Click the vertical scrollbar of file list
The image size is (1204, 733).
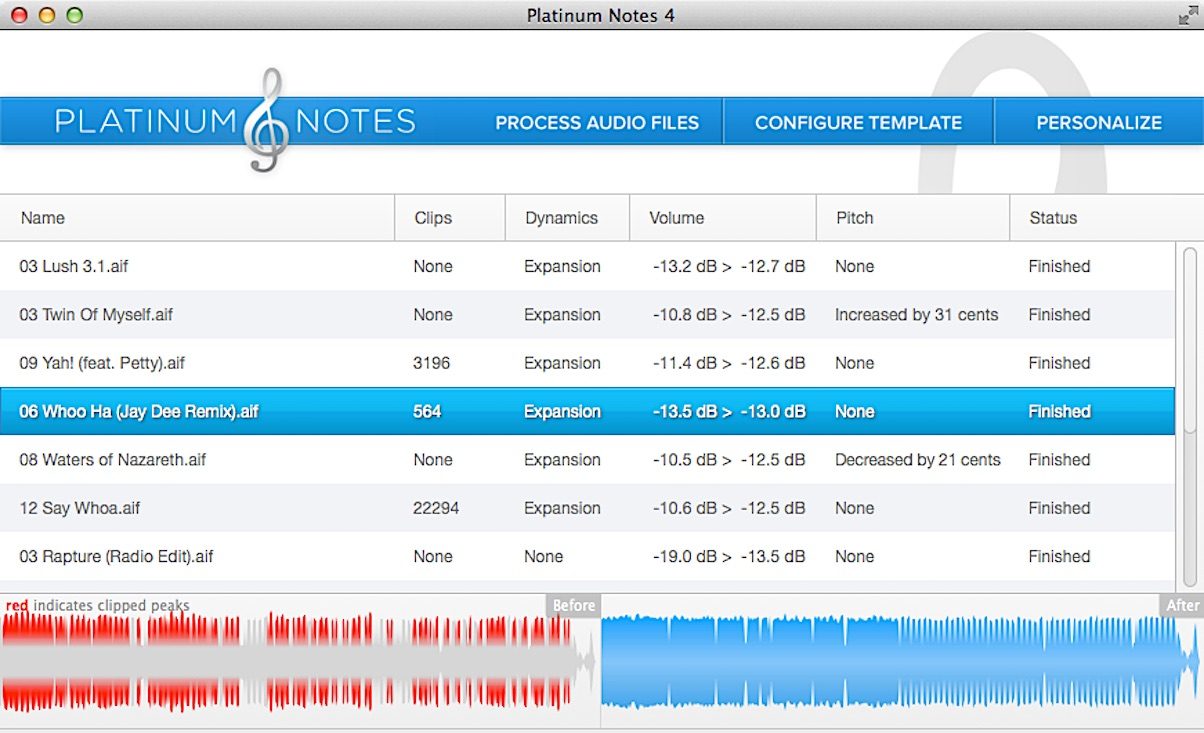pos(1189,340)
